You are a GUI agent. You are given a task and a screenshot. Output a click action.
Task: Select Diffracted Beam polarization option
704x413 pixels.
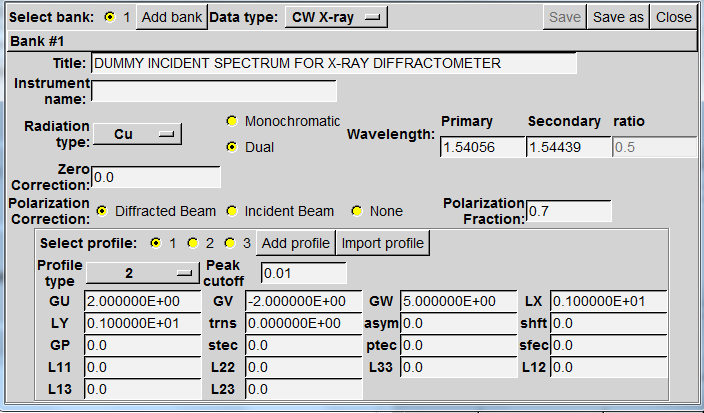(x=102, y=211)
